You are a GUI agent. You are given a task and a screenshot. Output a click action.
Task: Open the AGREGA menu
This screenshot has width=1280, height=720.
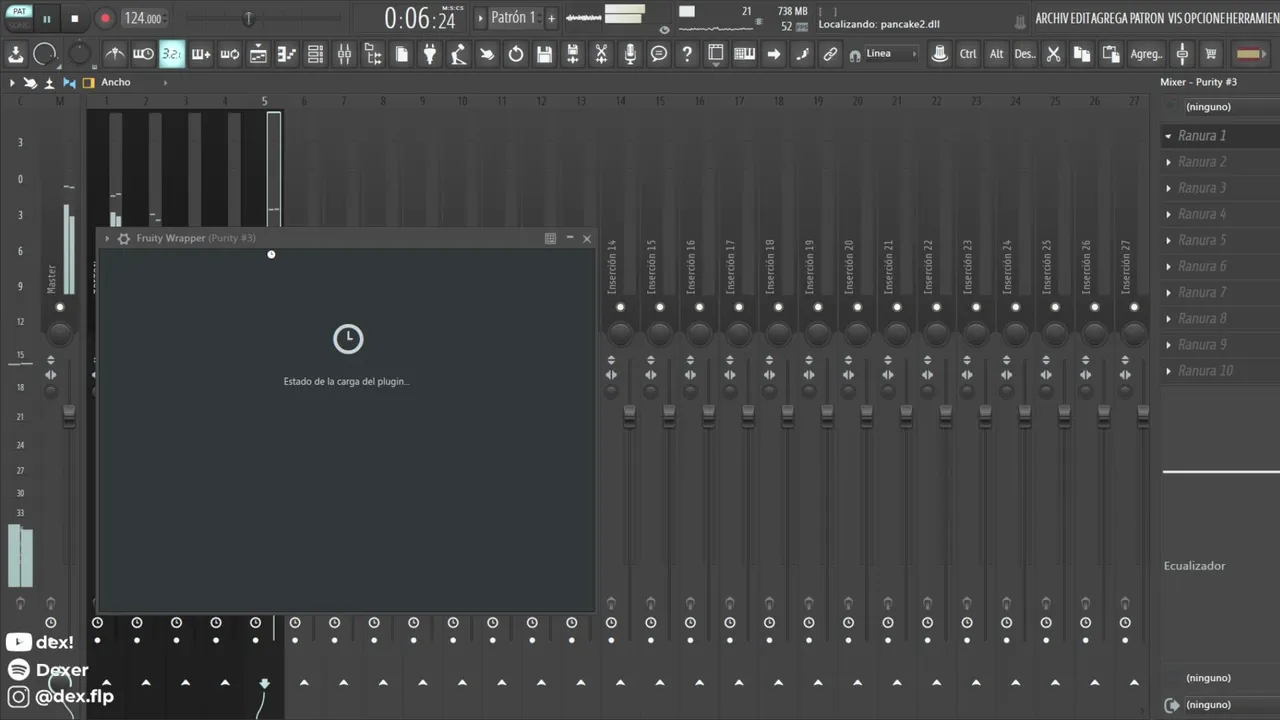coord(1111,18)
